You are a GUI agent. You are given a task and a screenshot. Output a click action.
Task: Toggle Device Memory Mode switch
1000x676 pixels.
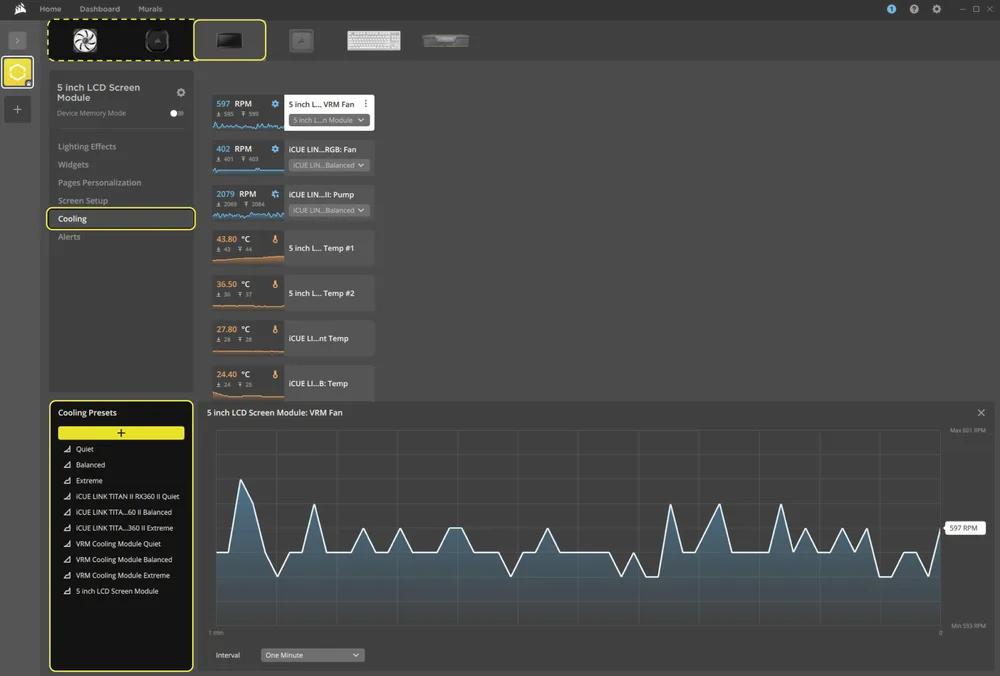(177, 114)
